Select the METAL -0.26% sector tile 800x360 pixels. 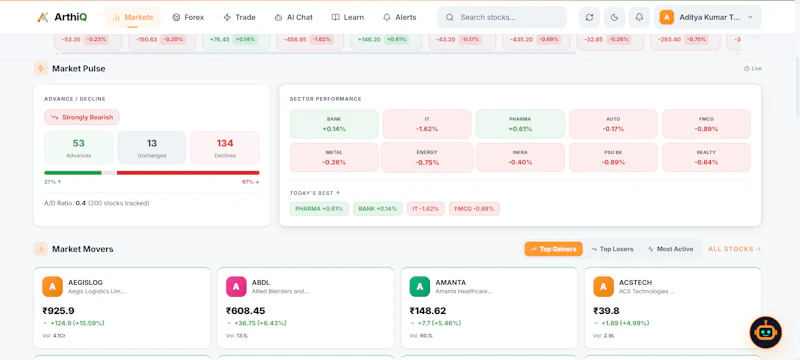click(334, 157)
